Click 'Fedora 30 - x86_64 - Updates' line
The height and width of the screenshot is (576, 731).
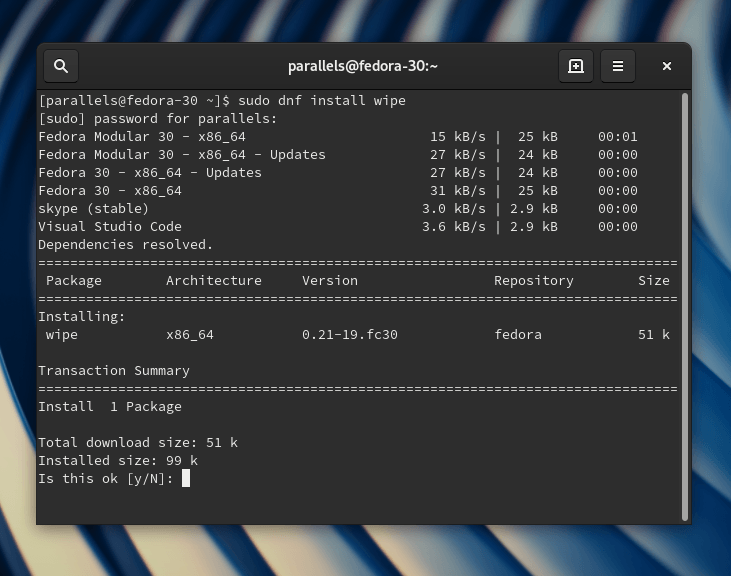point(150,173)
